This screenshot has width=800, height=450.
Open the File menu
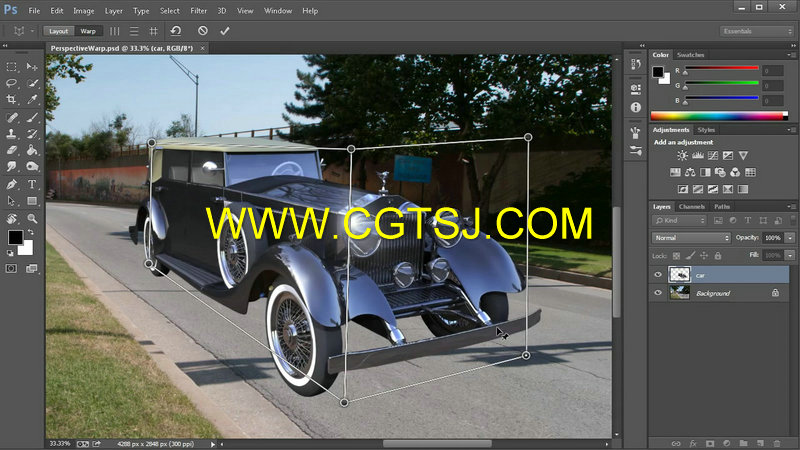pyautogui.click(x=34, y=11)
